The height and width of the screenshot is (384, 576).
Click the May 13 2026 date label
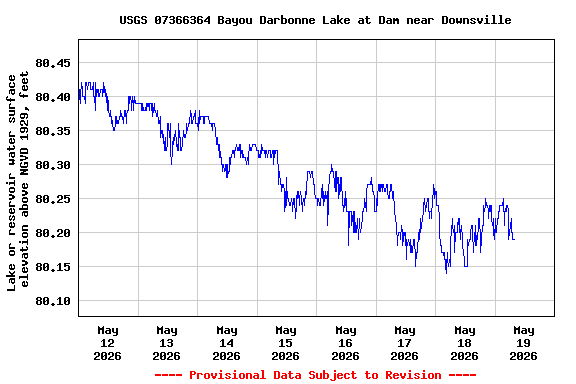coord(166,343)
